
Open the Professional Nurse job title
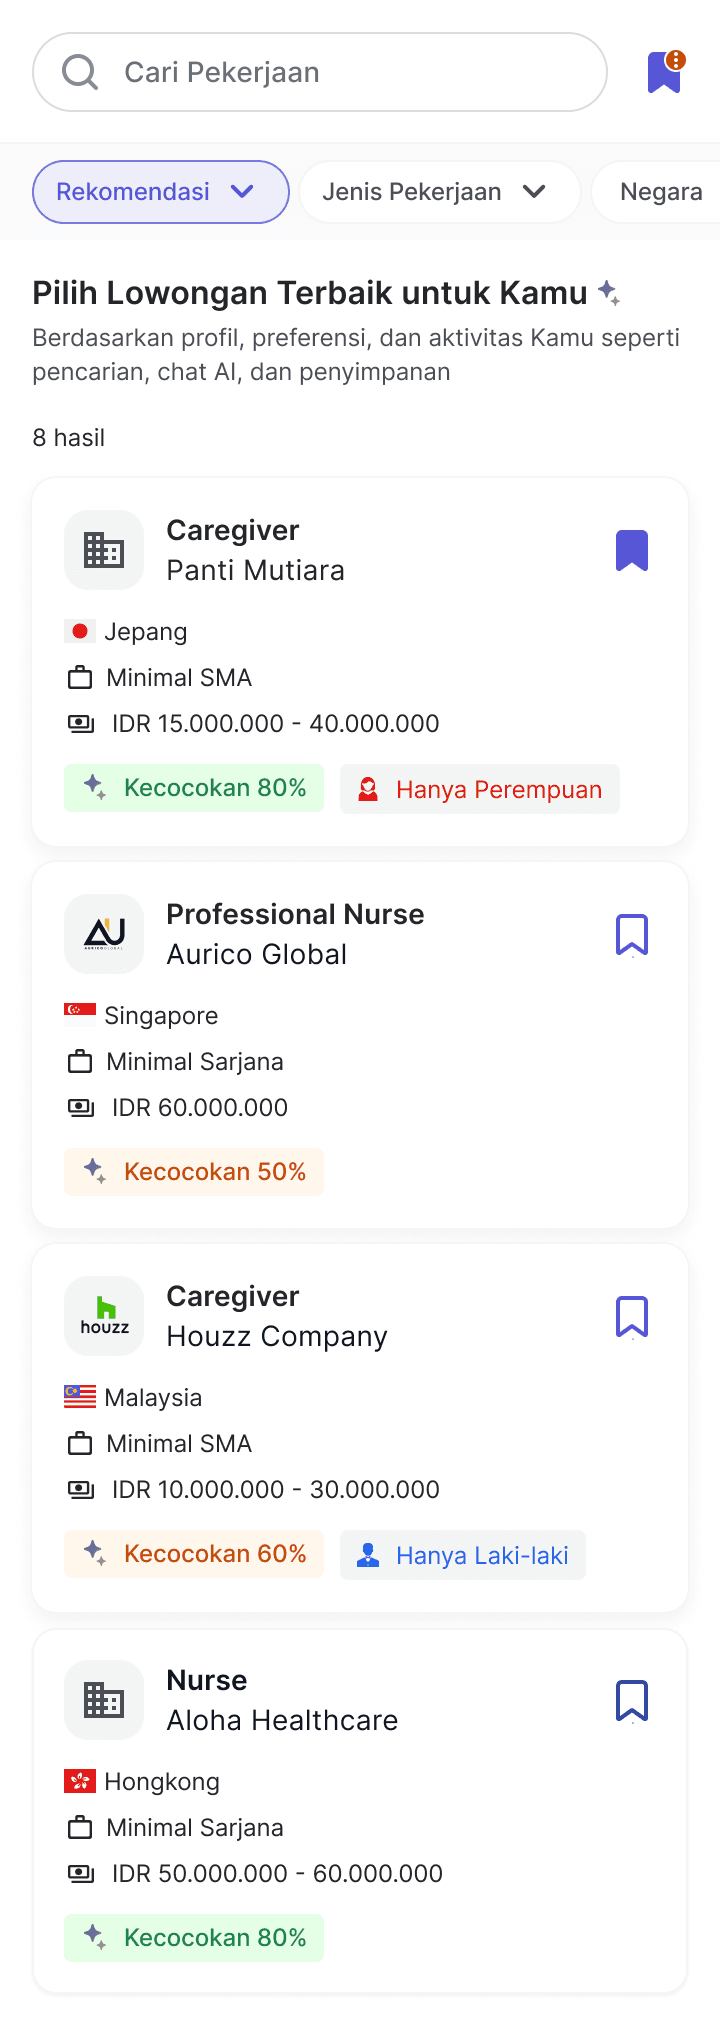click(295, 914)
